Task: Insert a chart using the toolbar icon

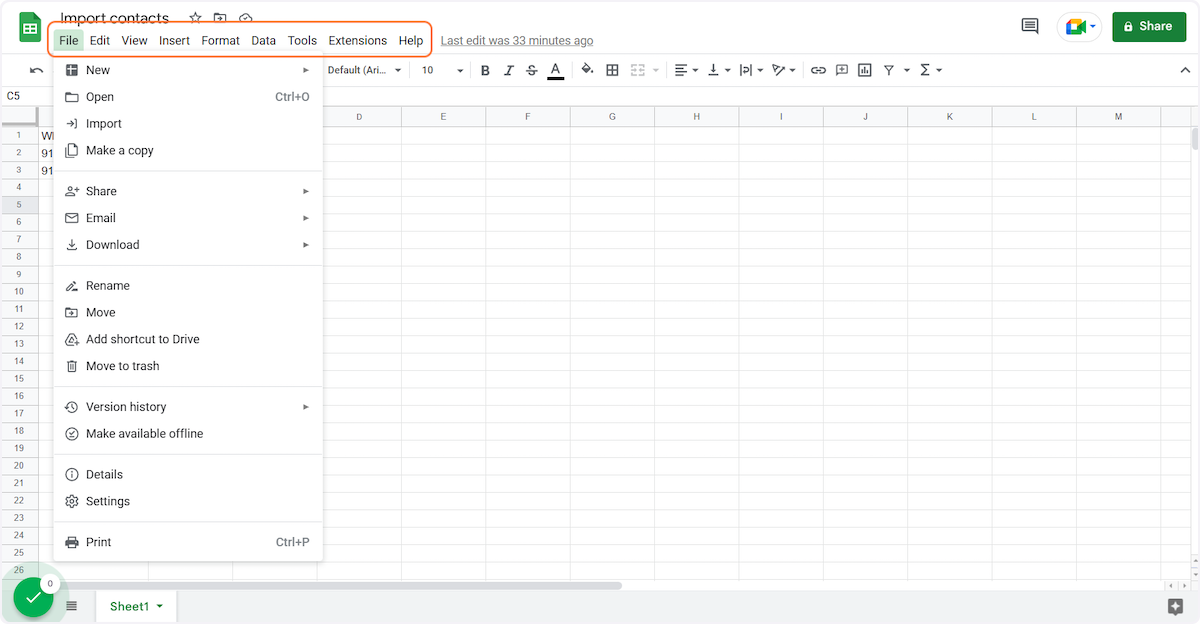Action: coord(864,70)
